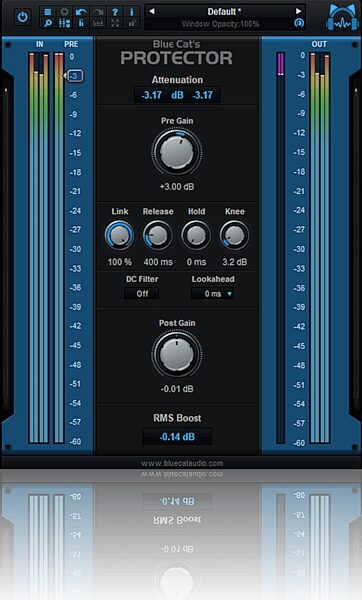Screen dimensions: 362x600
Task: Click the OUT level meter
Action: click(x=320, y=248)
